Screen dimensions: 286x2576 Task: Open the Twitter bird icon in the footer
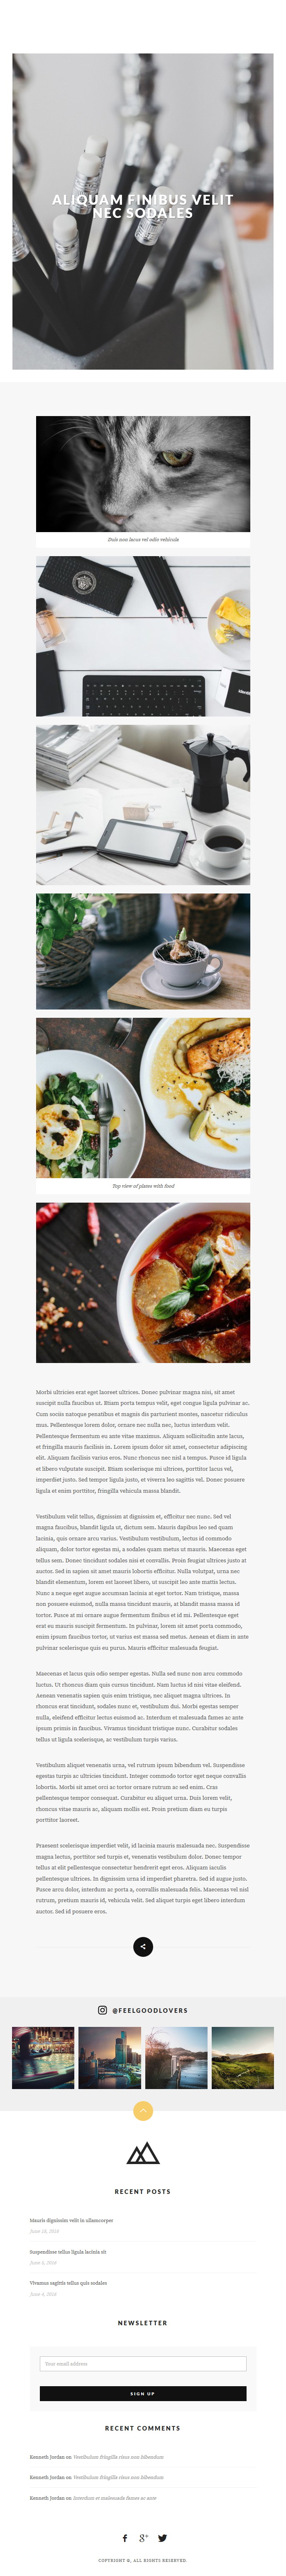point(162,2538)
